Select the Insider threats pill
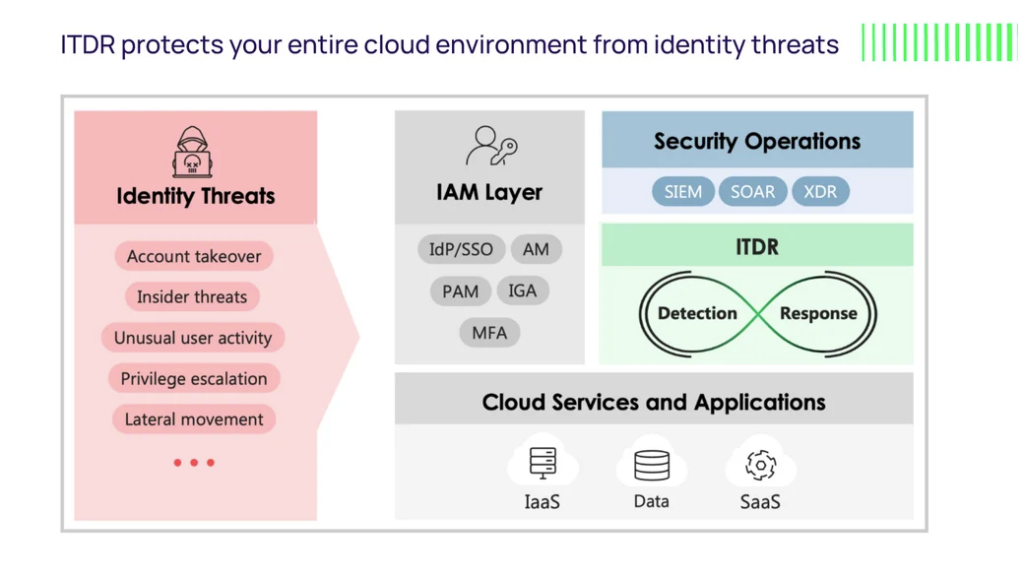Viewport: 1024px width, 579px height. [192, 296]
